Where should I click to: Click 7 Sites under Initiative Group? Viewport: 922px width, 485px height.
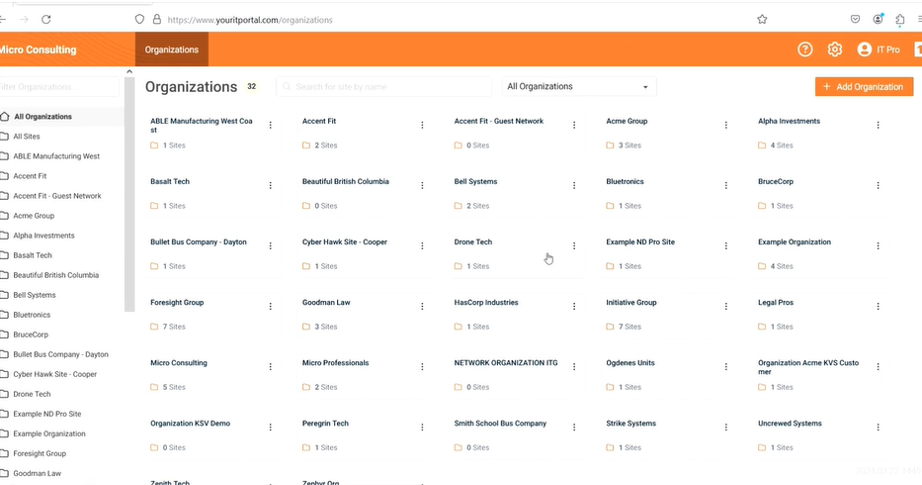[x=630, y=326]
